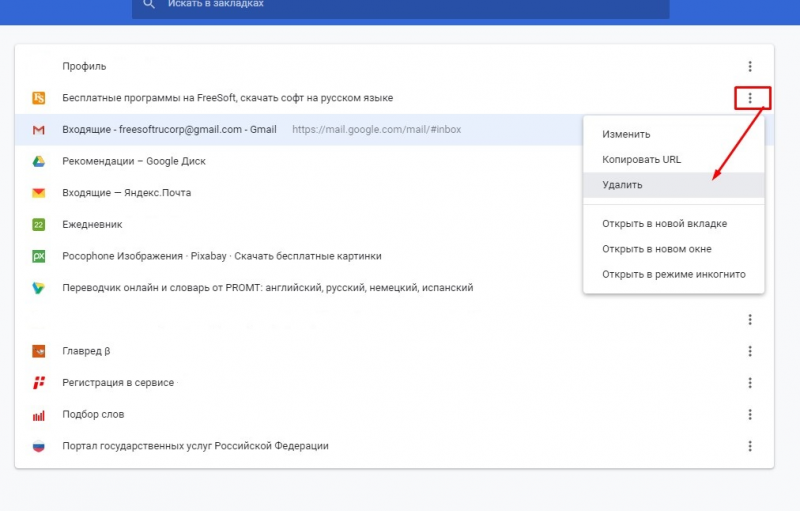800x511 pixels.
Task: Select the Pocophone Изображения Pixabay bookmark
Action: (x=299, y=256)
